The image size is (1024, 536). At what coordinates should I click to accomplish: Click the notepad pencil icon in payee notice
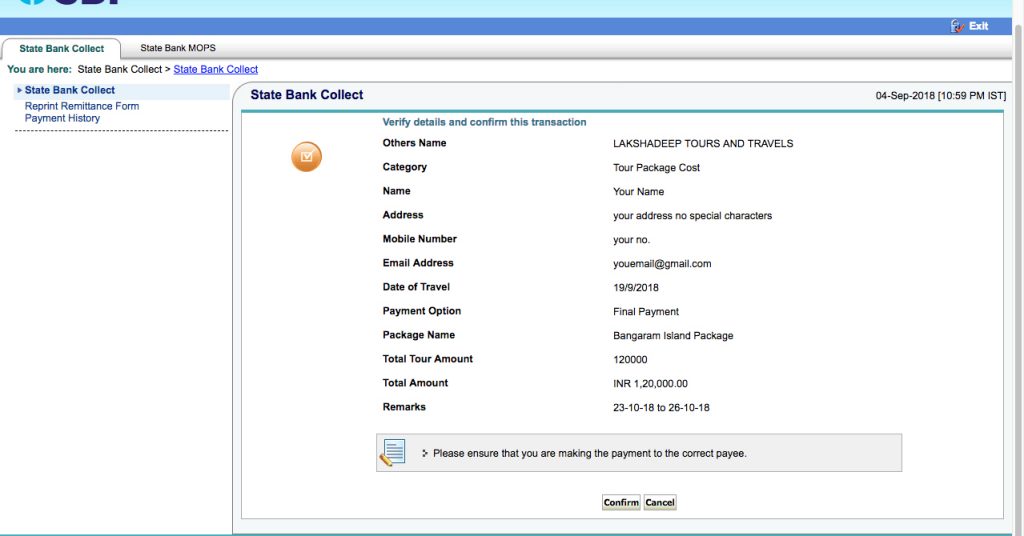pyautogui.click(x=393, y=453)
